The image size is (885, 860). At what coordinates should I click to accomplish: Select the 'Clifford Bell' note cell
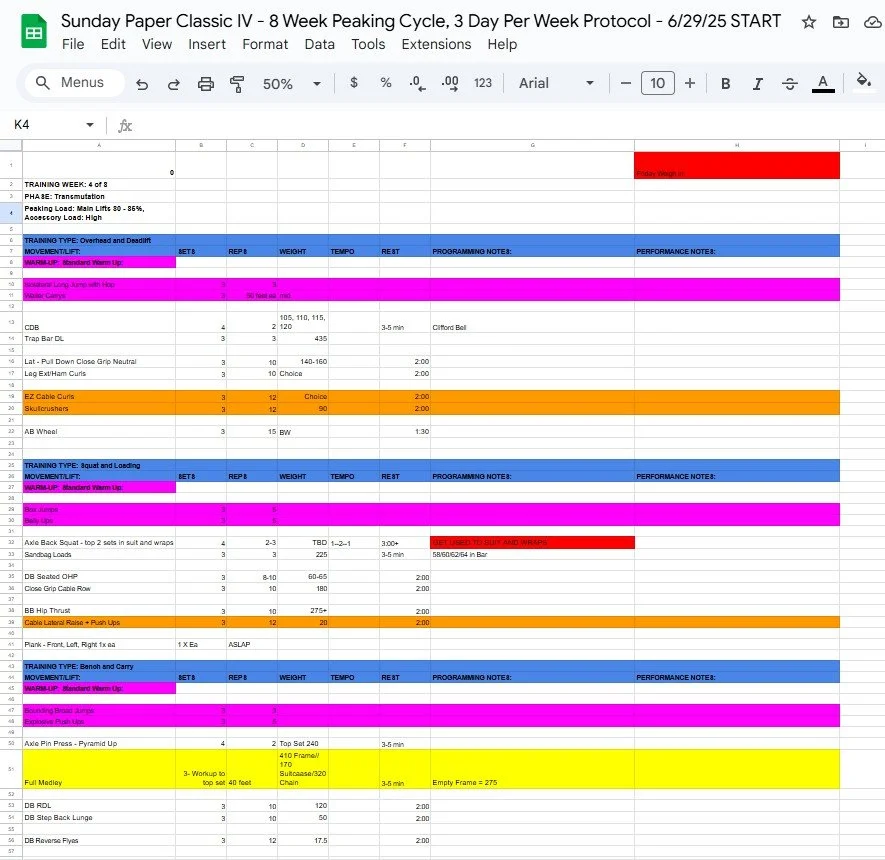point(532,322)
